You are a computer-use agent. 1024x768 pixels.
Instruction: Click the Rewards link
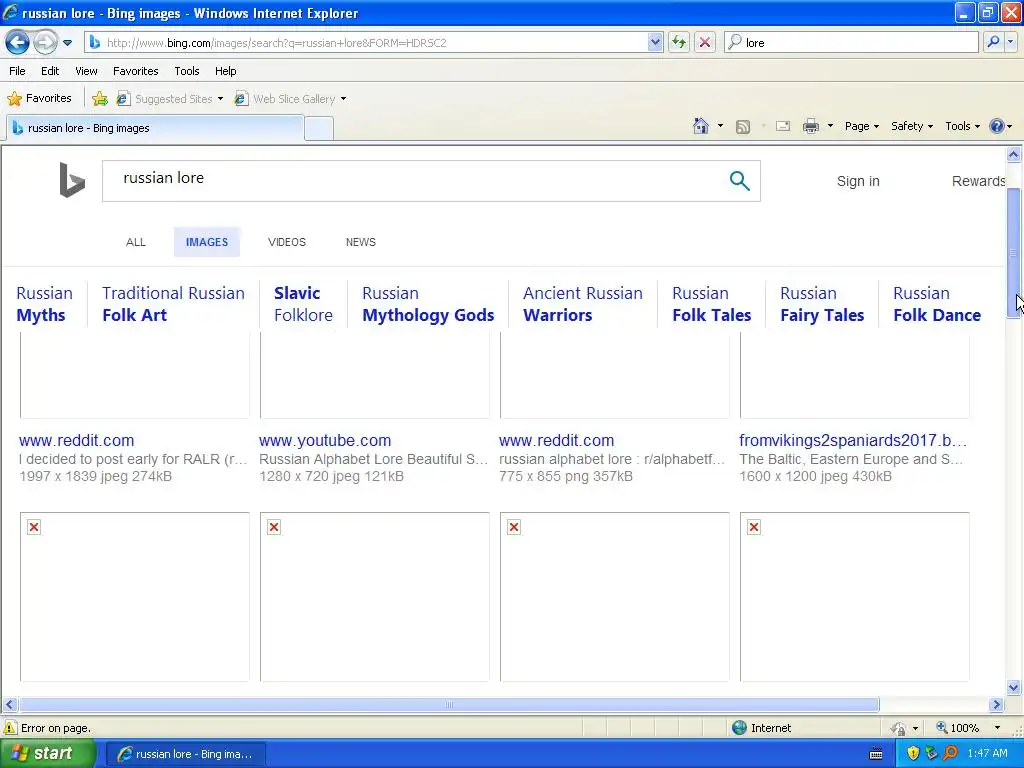pyautogui.click(x=978, y=181)
